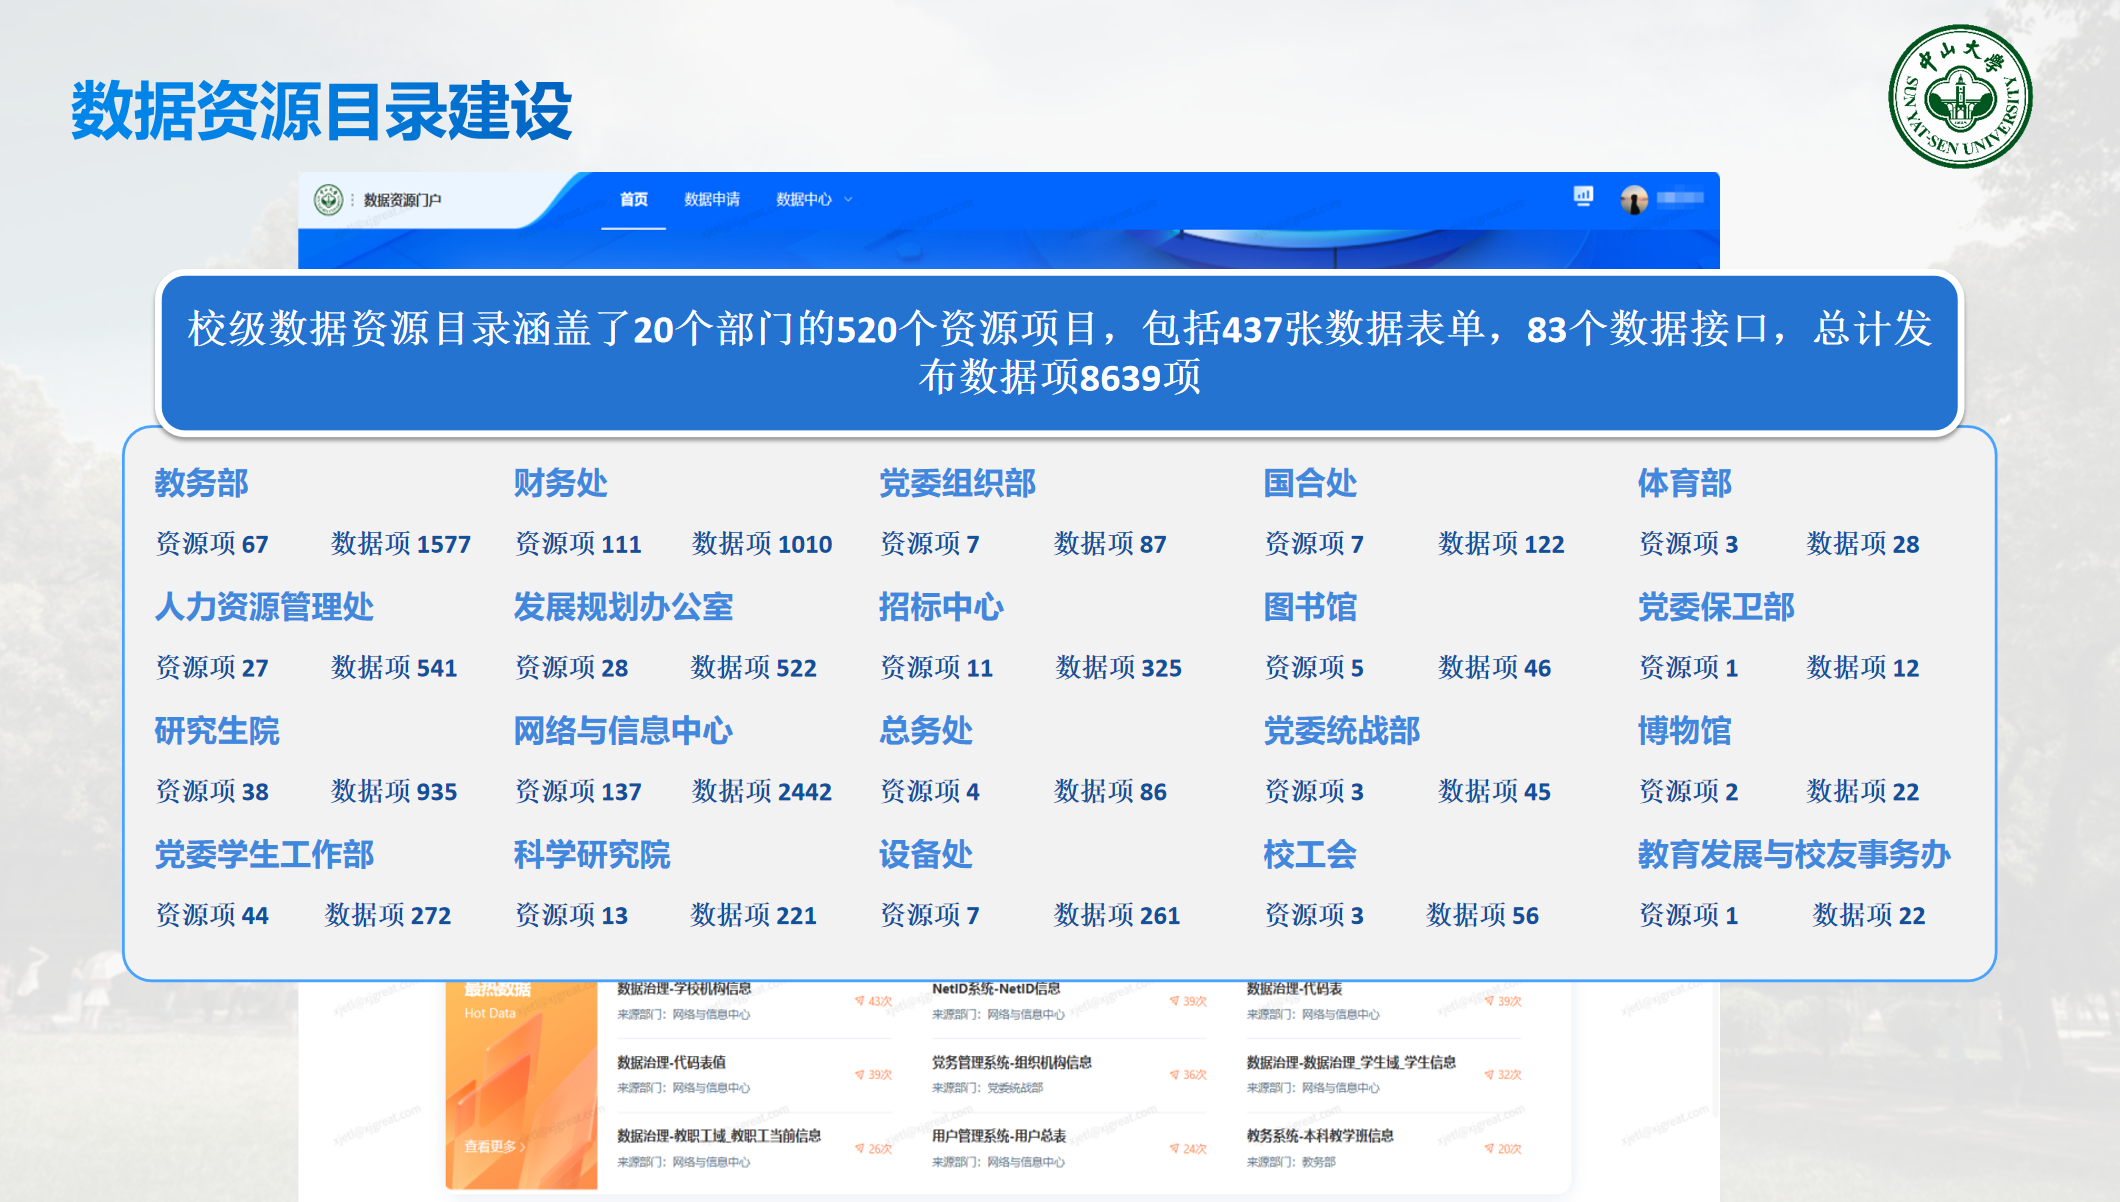Click the Sun Yat-sen University logo
The image size is (2120, 1202).
click(1959, 97)
